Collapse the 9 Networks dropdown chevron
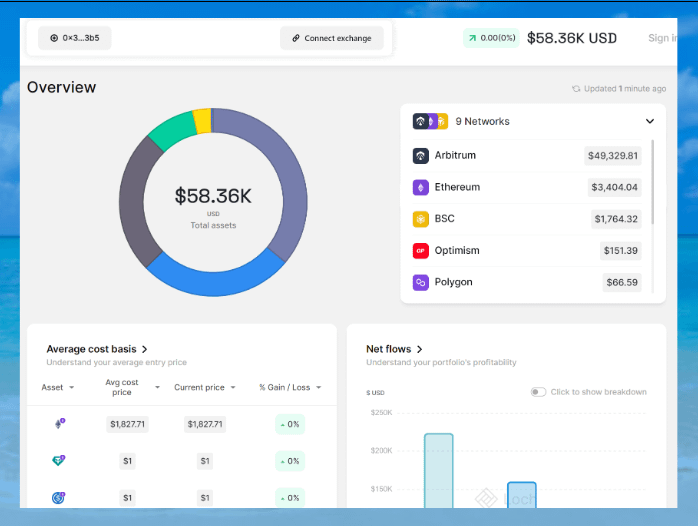This screenshot has width=698, height=526. tap(650, 121)
